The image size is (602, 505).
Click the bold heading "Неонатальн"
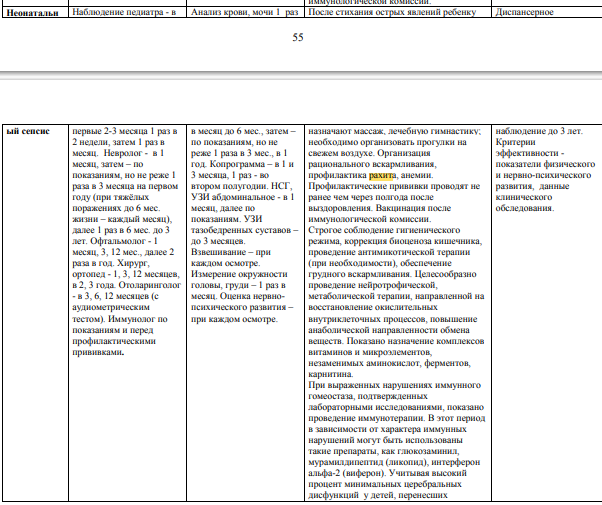click(33, 13)
